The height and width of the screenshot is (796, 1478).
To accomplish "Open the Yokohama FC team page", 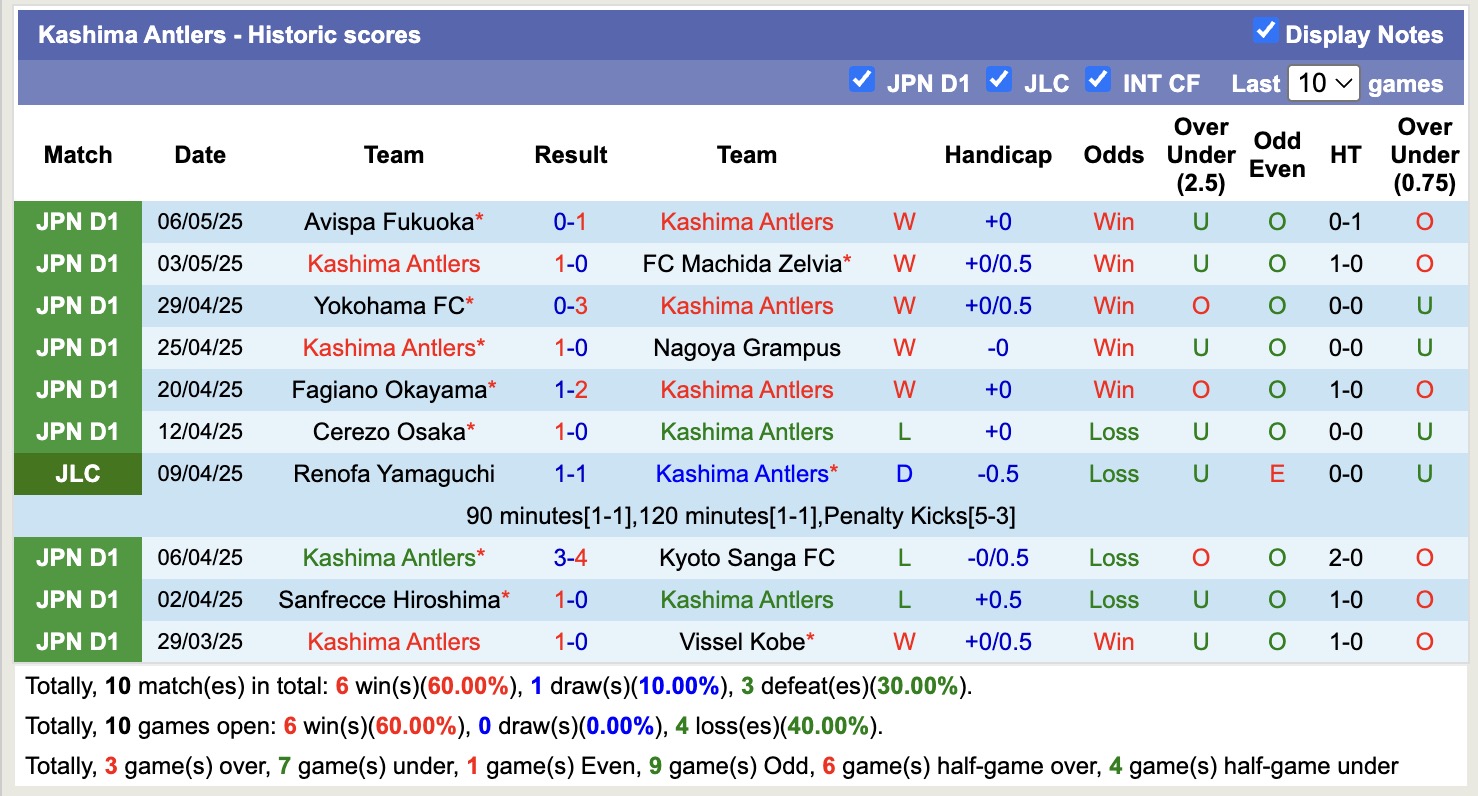I will click(x=388, y=306).
